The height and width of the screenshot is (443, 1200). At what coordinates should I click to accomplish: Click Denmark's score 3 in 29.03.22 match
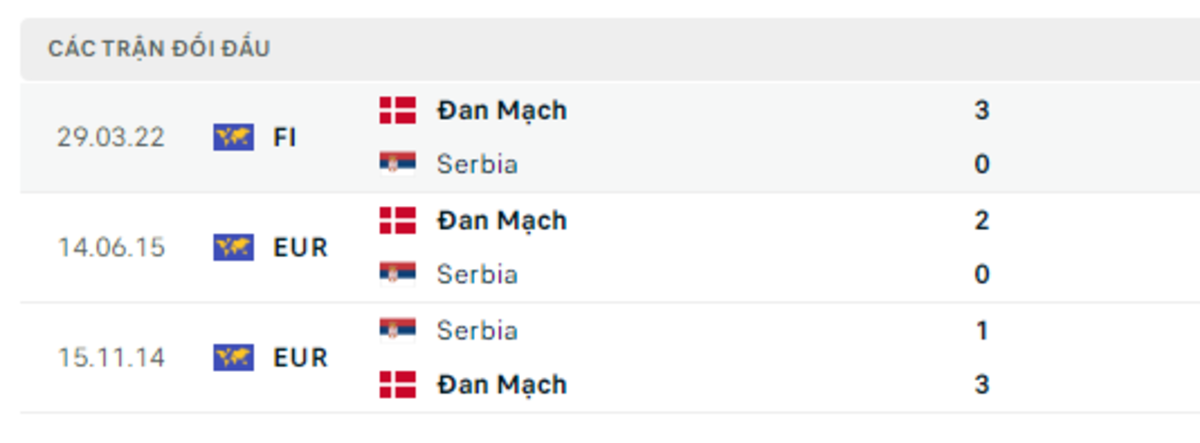[981, 110]
